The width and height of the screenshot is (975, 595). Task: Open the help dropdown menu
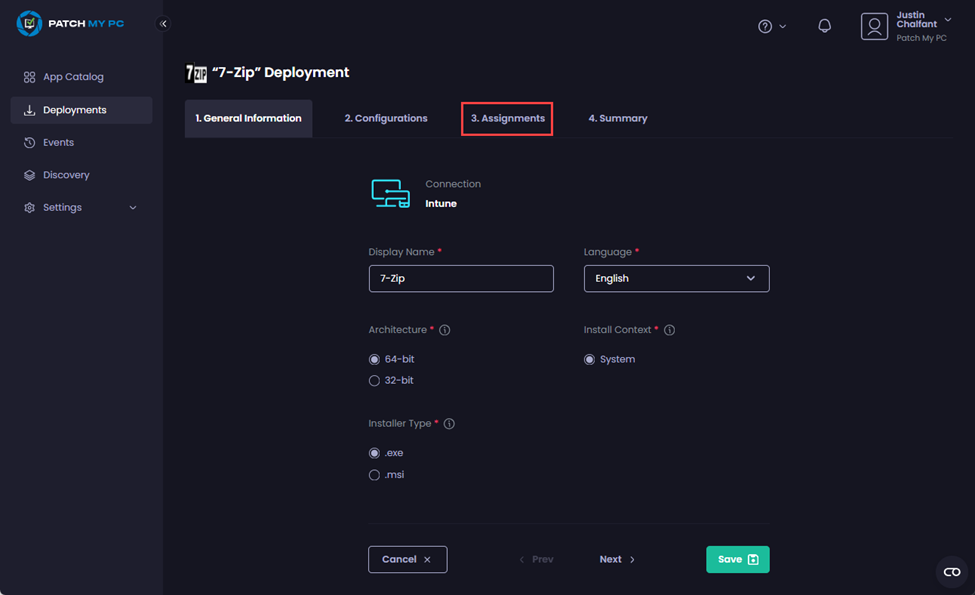coord(772,26)
